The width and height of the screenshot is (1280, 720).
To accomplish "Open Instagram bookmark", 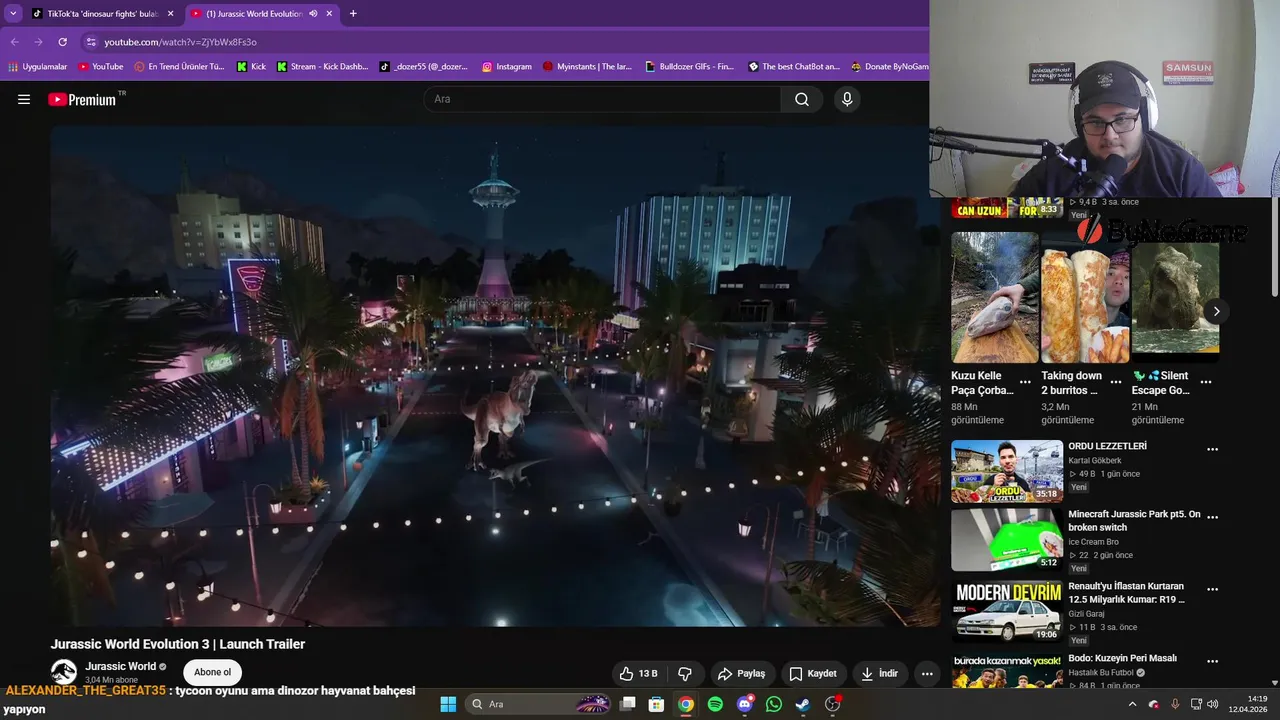I will click(x=507, y=67).
